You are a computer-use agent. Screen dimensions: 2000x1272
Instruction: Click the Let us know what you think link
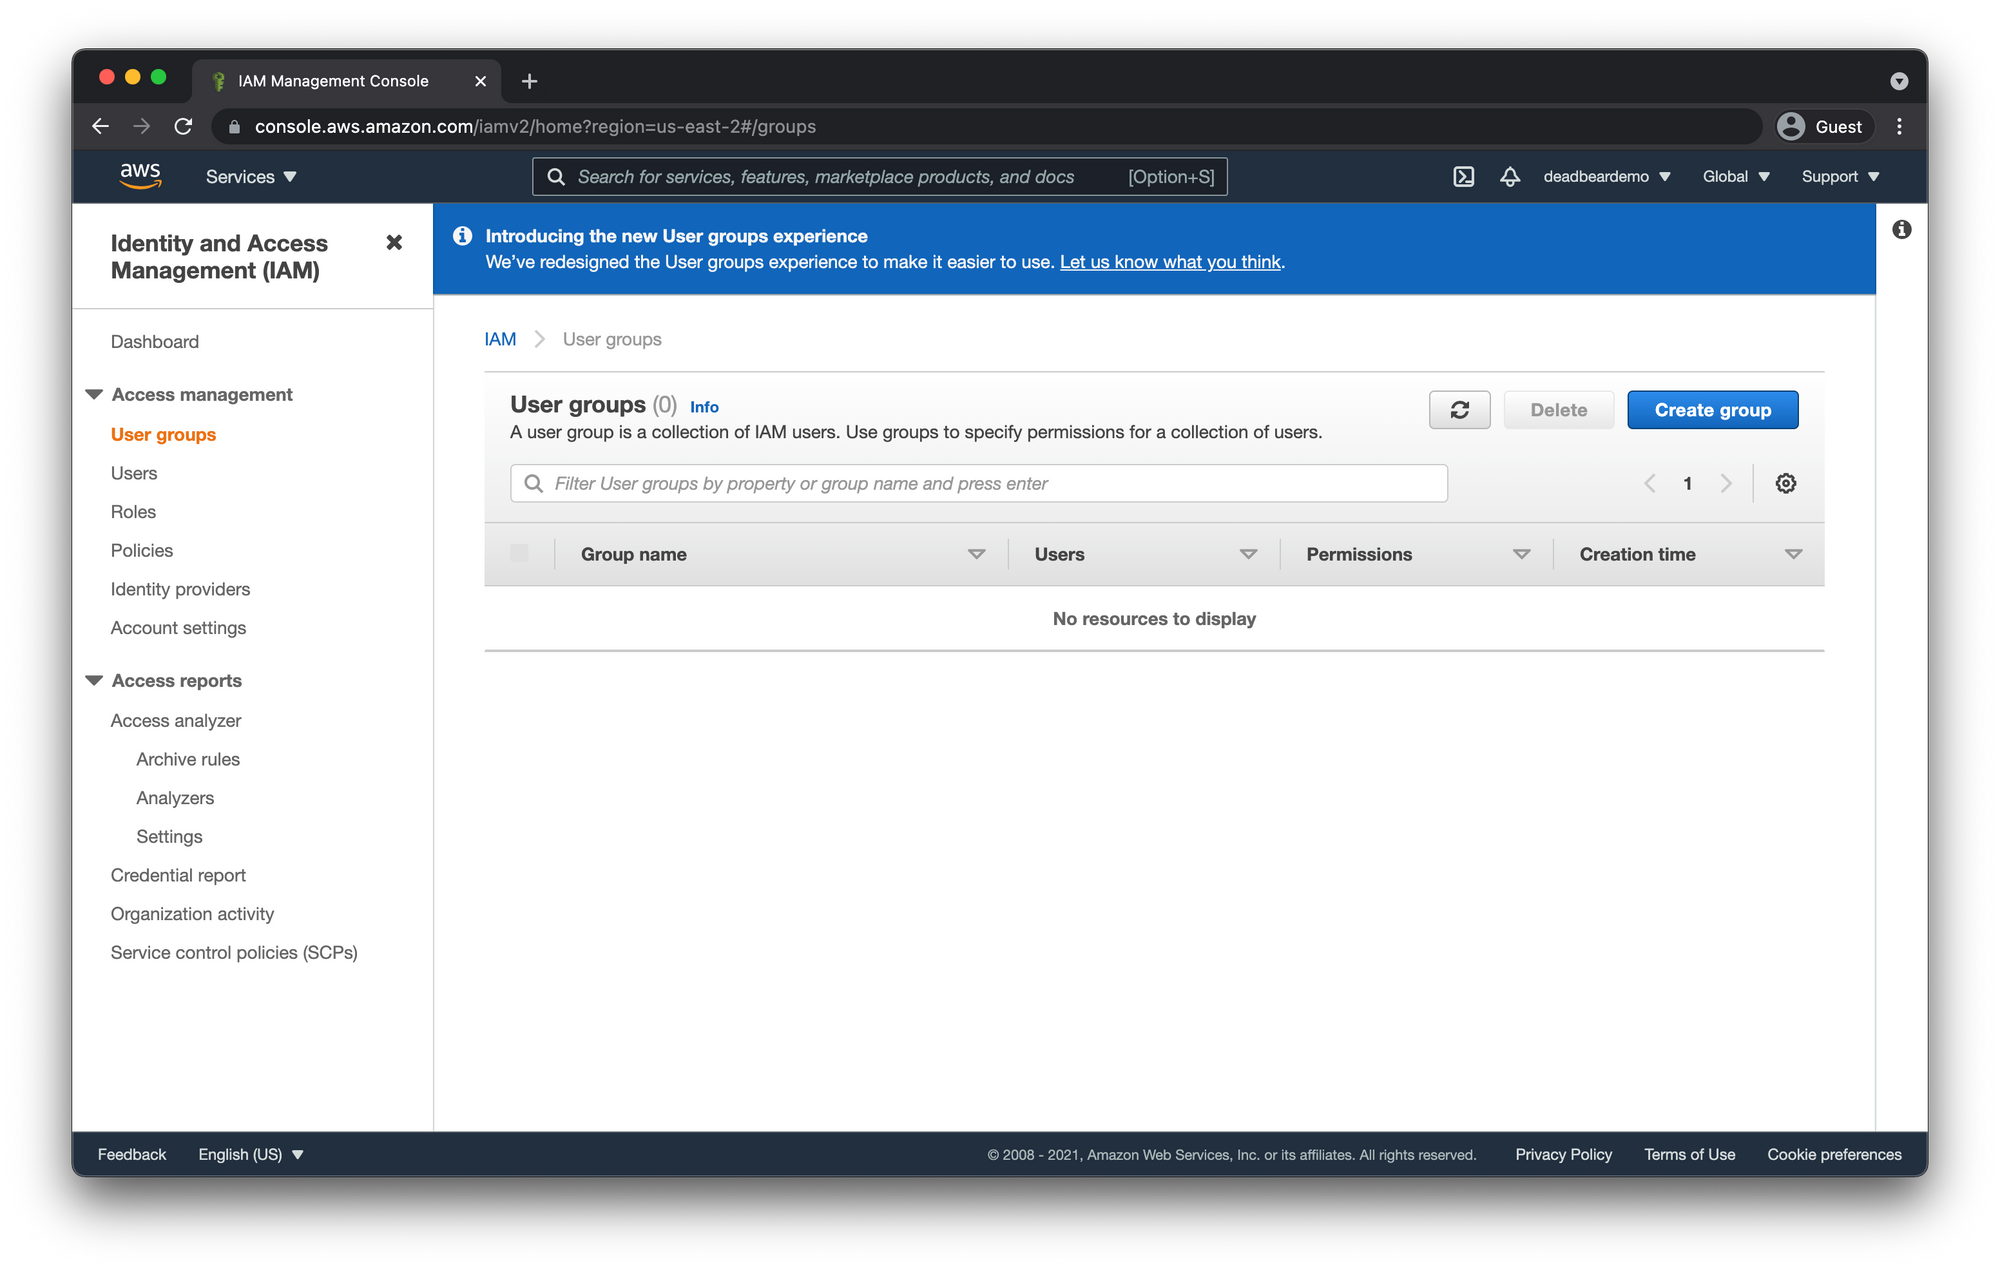1171,262
